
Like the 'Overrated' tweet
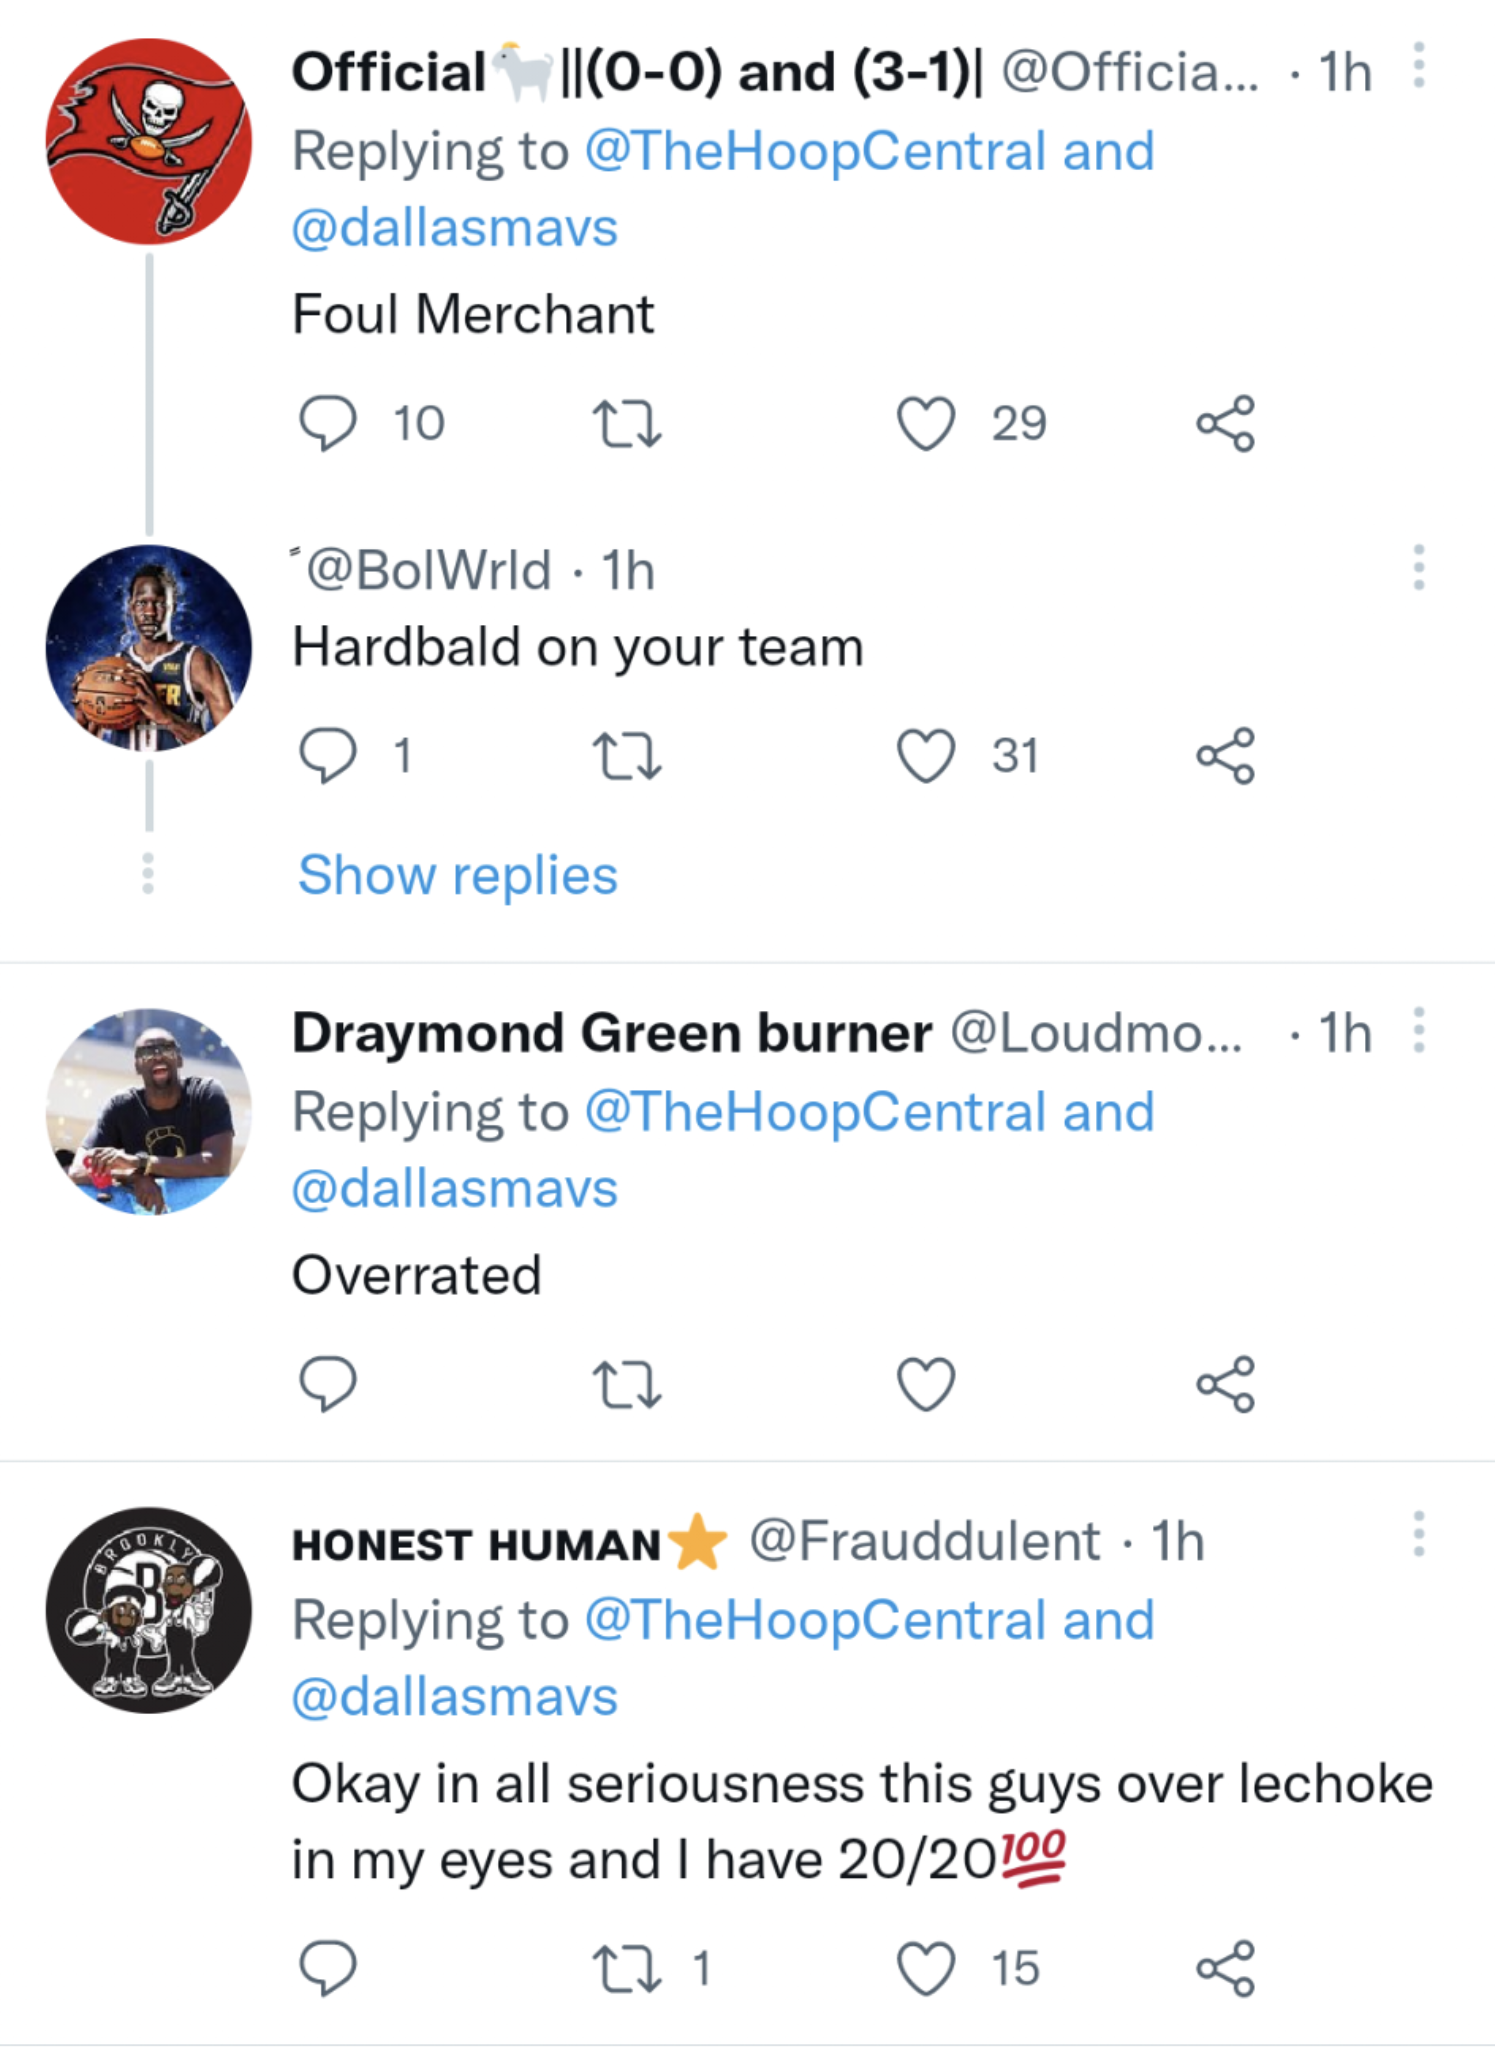click(x=926, y=1384)
